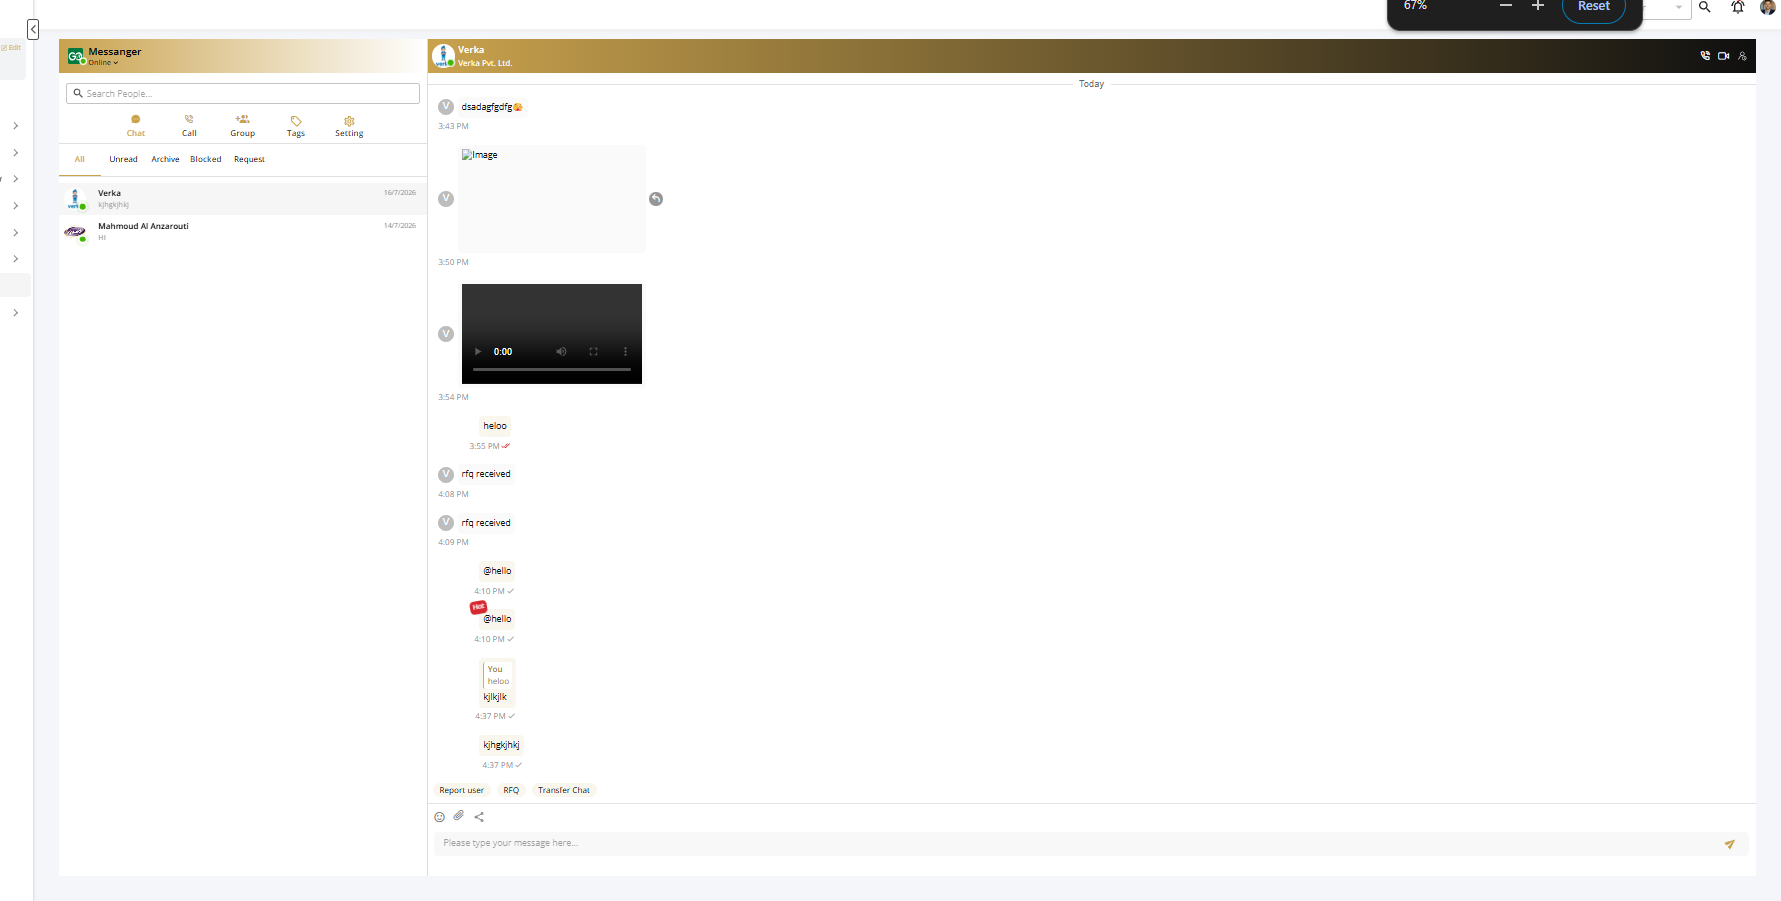
Task: Open the video's three-dot options menu
Action: pyautogui.click(x=625, y=351)
